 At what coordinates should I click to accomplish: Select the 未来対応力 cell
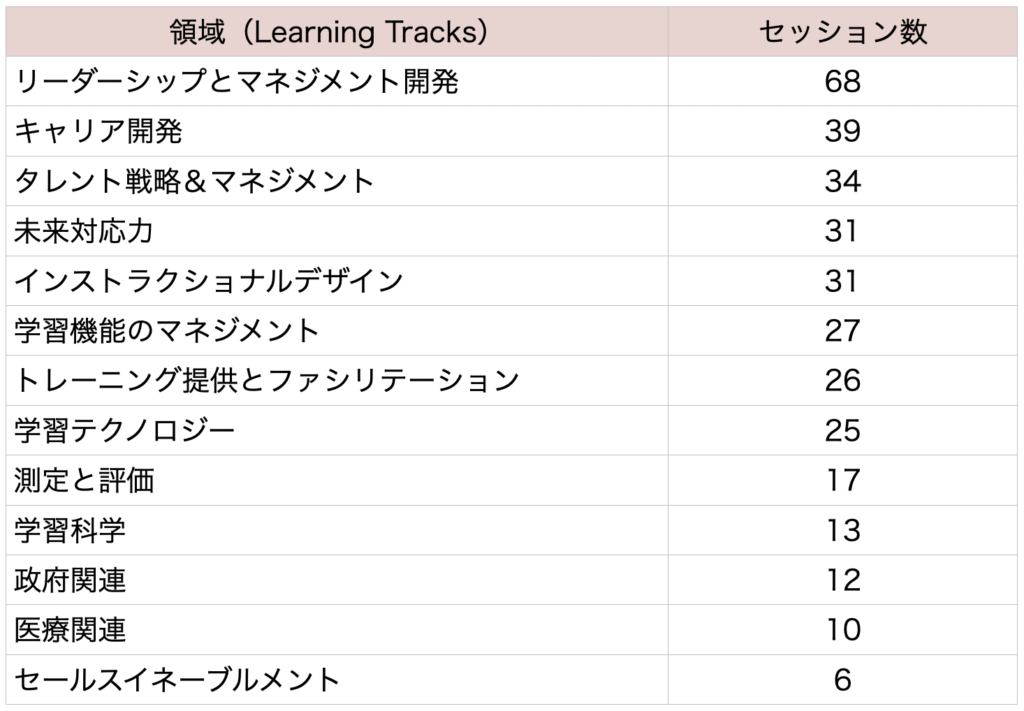pos(337,231)
